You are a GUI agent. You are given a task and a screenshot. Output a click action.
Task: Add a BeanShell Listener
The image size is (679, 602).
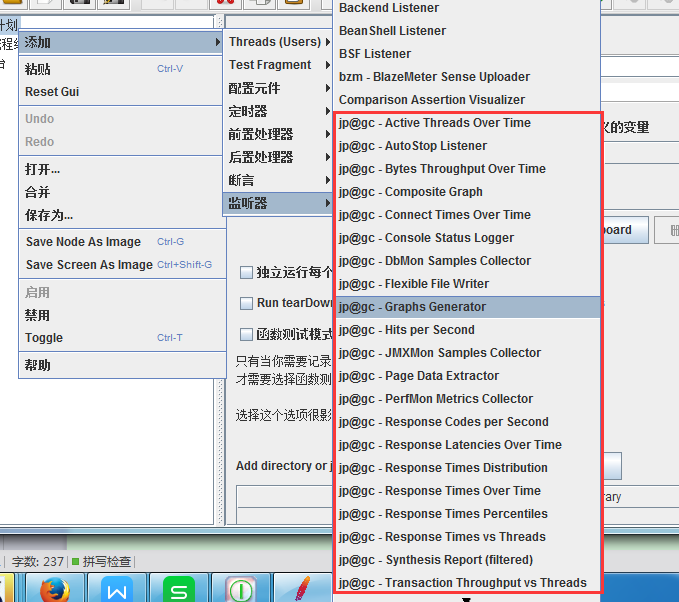coord(467,31)
